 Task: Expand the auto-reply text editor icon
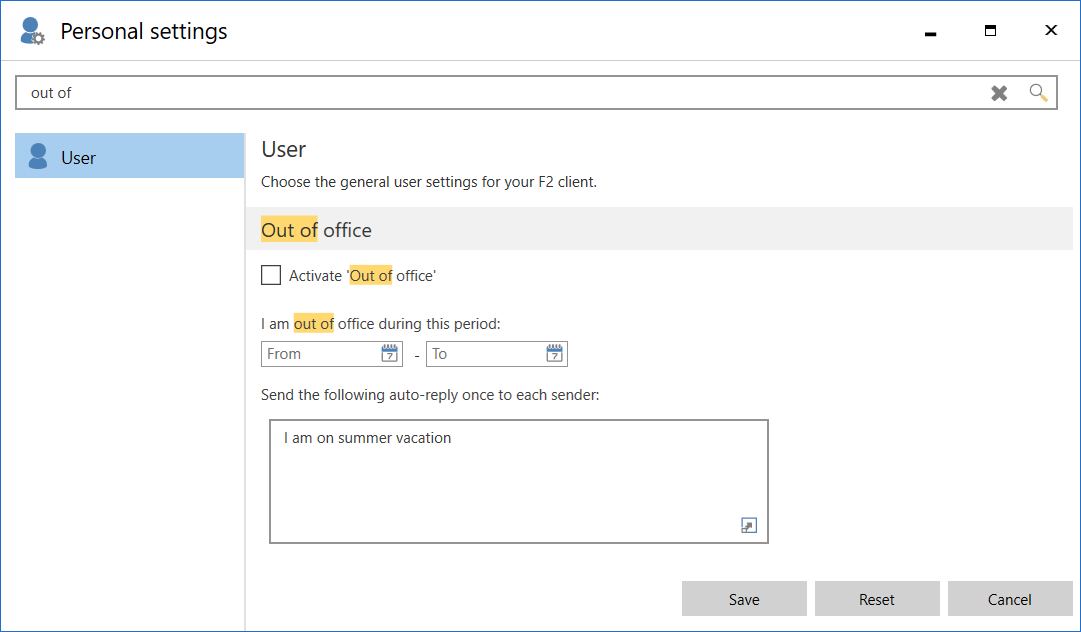pos(749,526)
